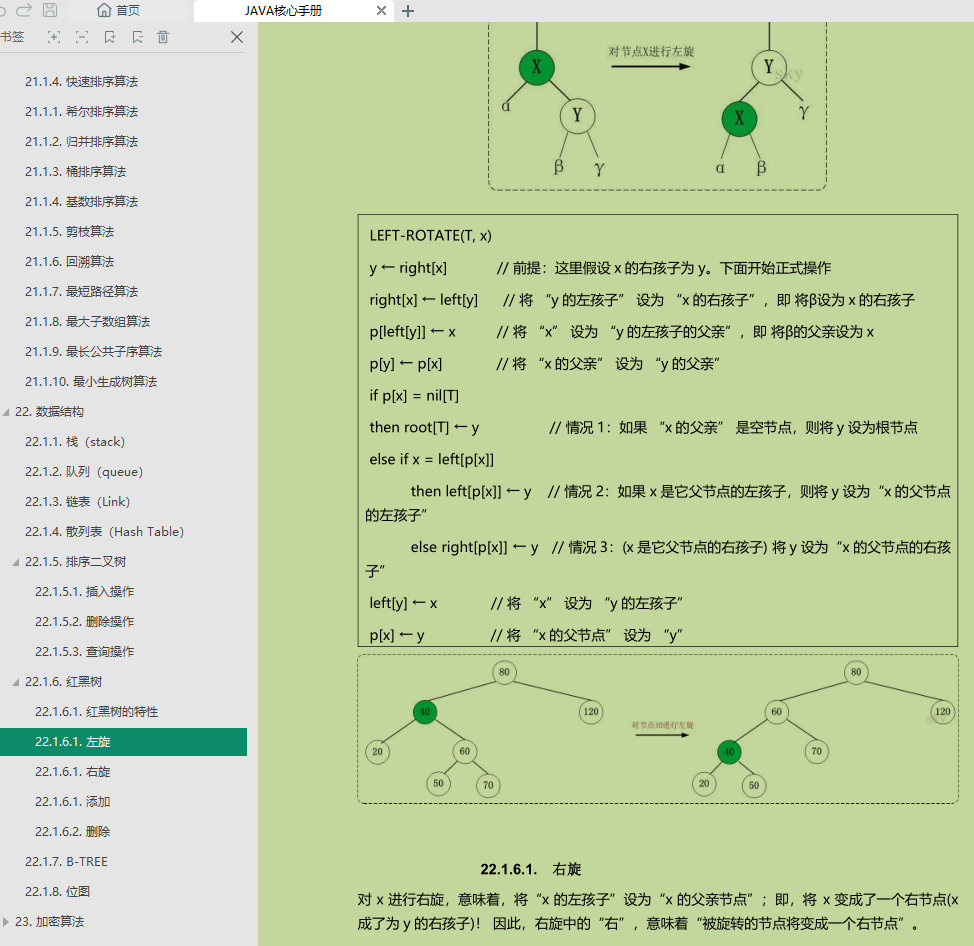Close the JAVA核心手册 tab
974x946 pixels.
click(381, 11)
